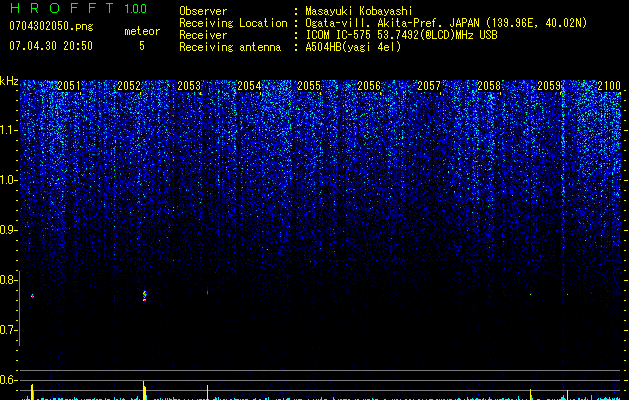Click the faint echo before the 2059 tick
The width and height of the screenshot is (629, 400).
530,294
